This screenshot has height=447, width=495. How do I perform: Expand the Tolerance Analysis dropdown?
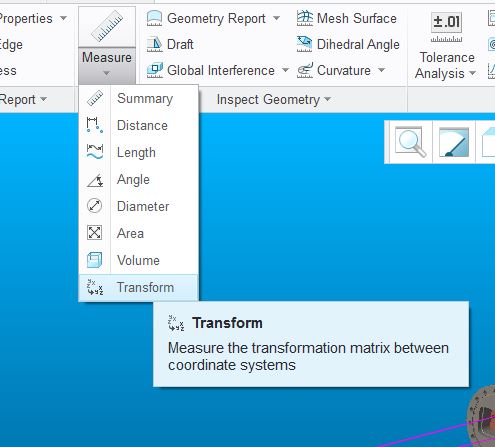(x=472, y=73)
